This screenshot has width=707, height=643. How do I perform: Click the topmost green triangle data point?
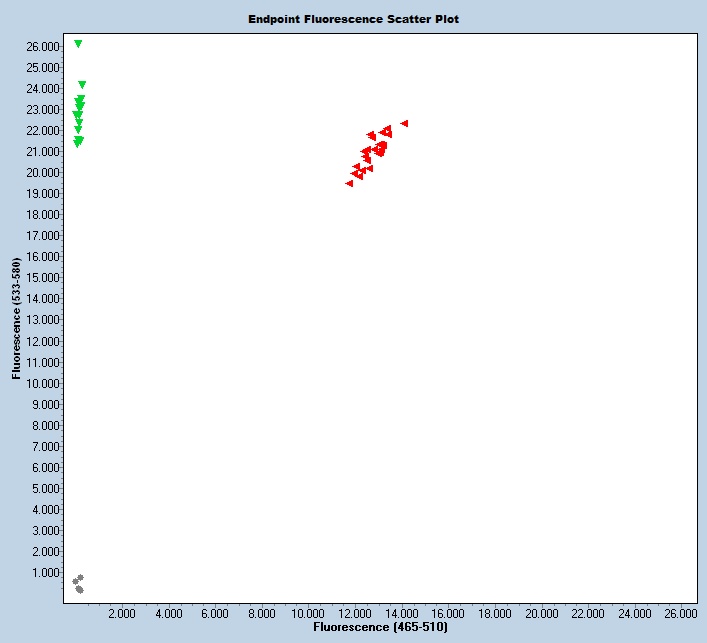pyautogui.click(x=78, y=44)
